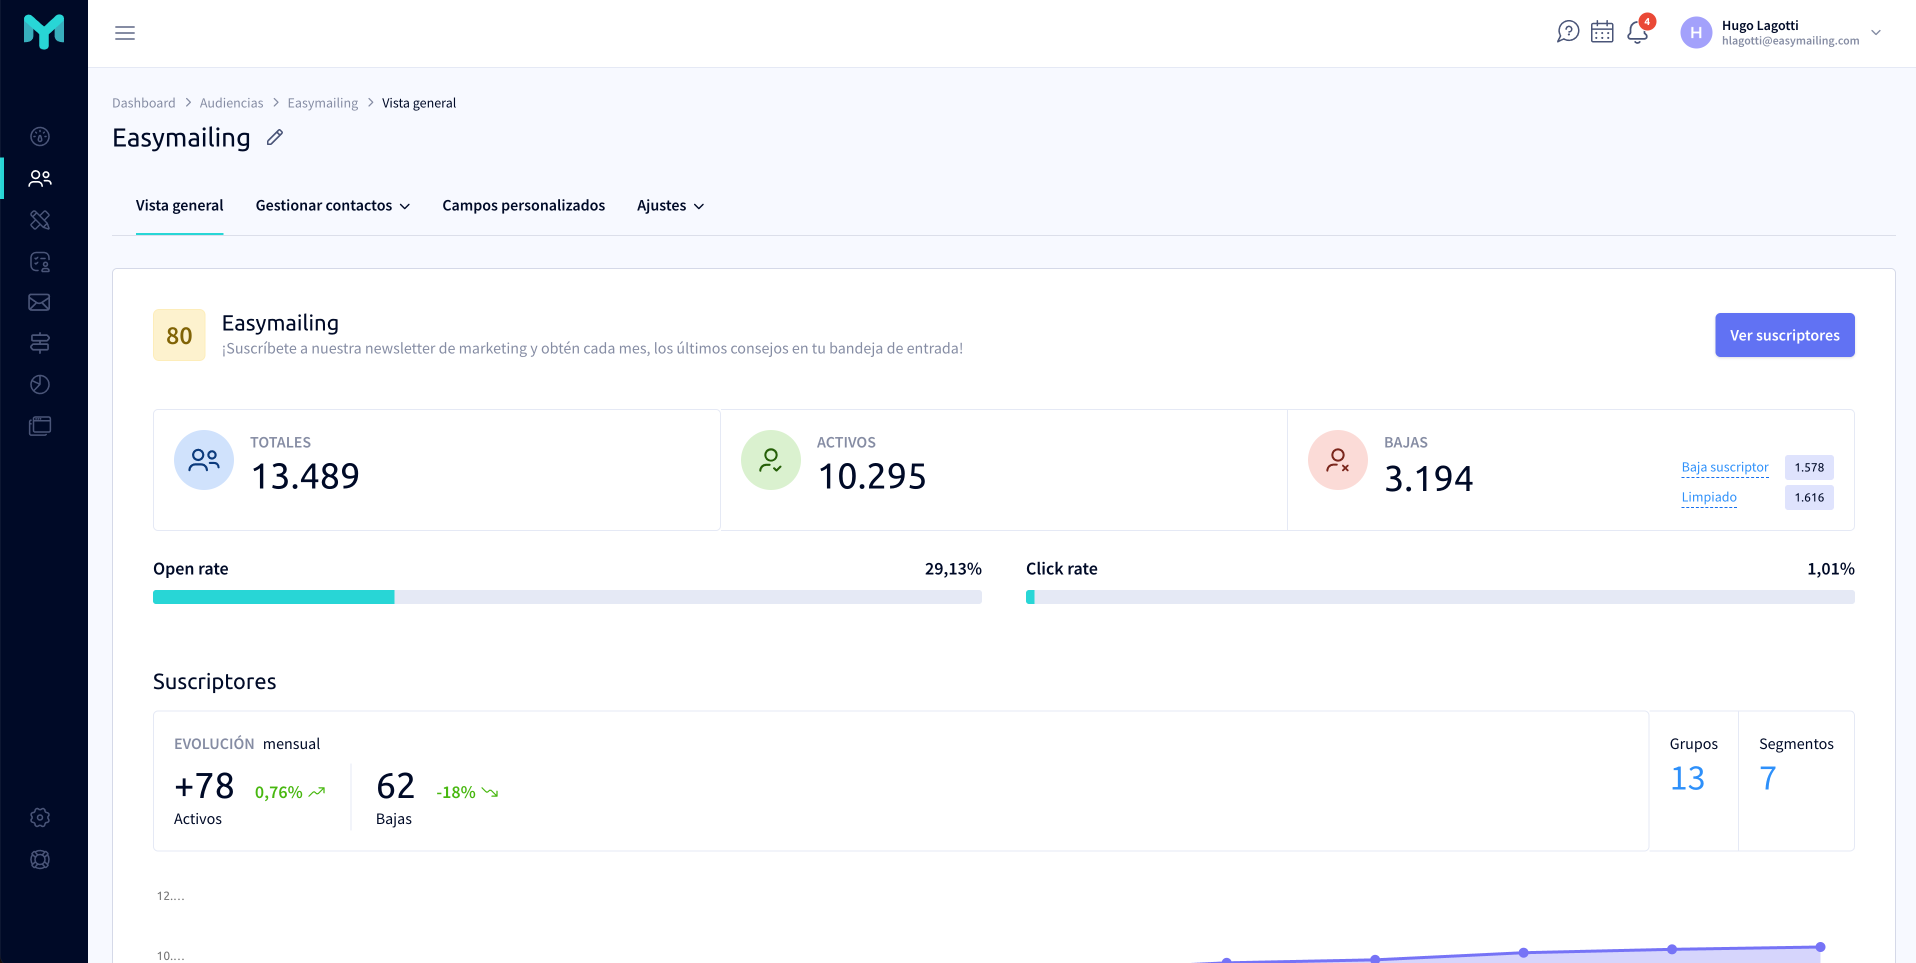Click the 1.616 badge
Image resolution: width=1916 pixels, height=963 pixels.
[1809, 497]
